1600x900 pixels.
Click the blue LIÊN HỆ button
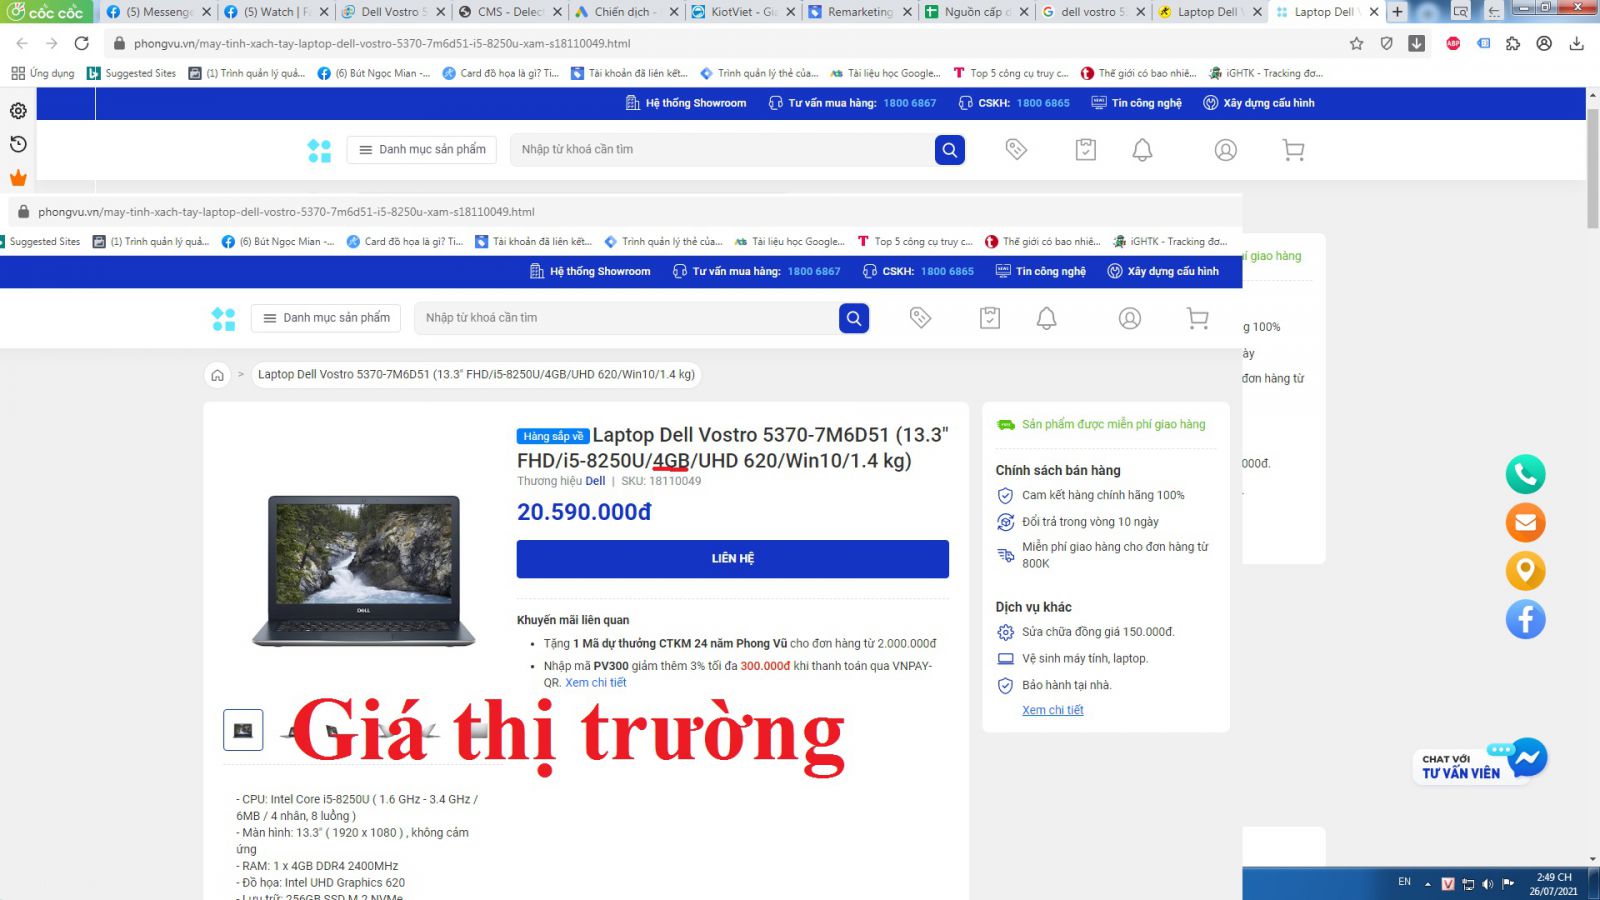click(732, 559)
